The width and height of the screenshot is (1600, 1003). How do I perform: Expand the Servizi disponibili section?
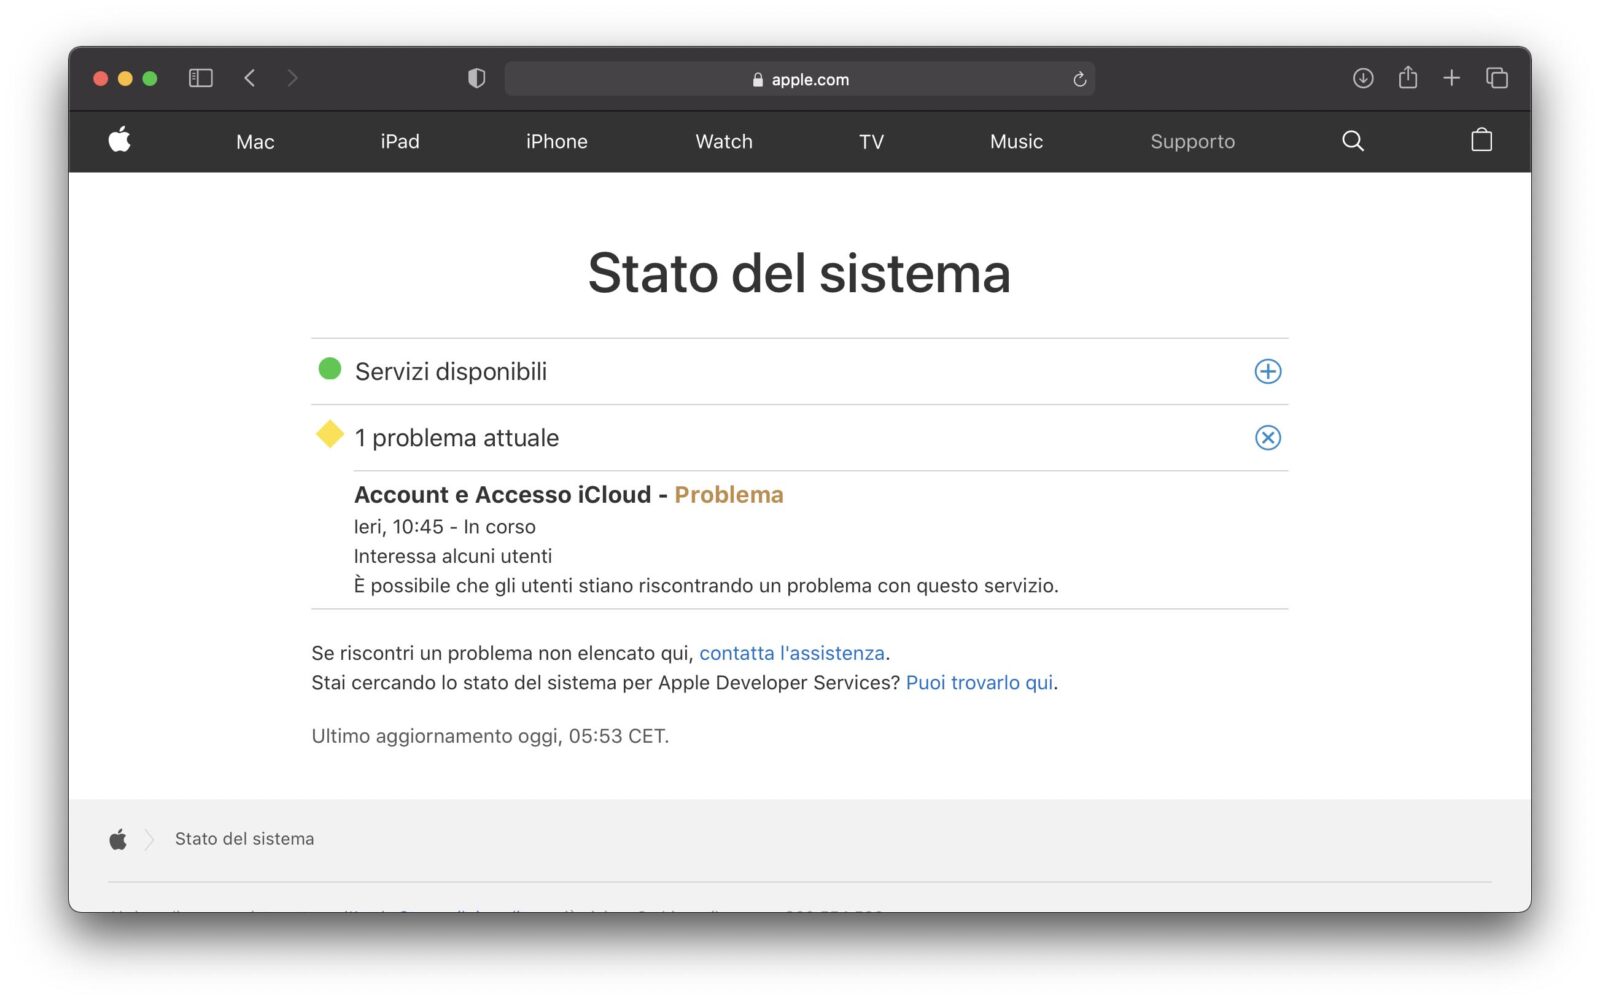(1268, 371)
